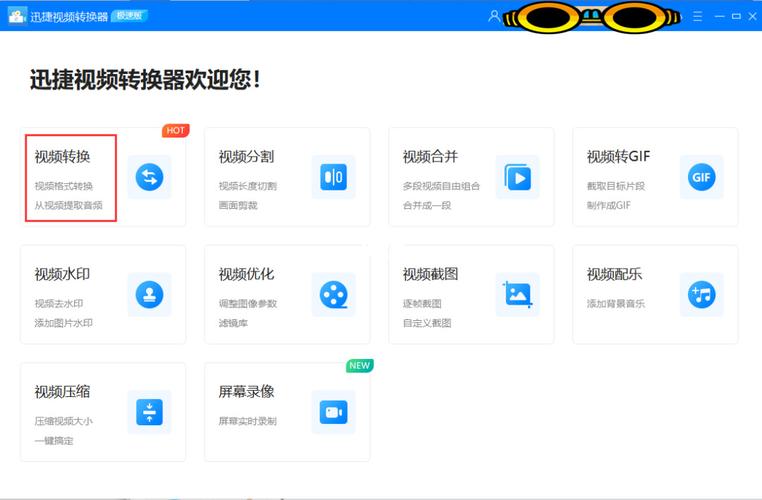
Task: Click the app logo in title bar
Action: 17,15
